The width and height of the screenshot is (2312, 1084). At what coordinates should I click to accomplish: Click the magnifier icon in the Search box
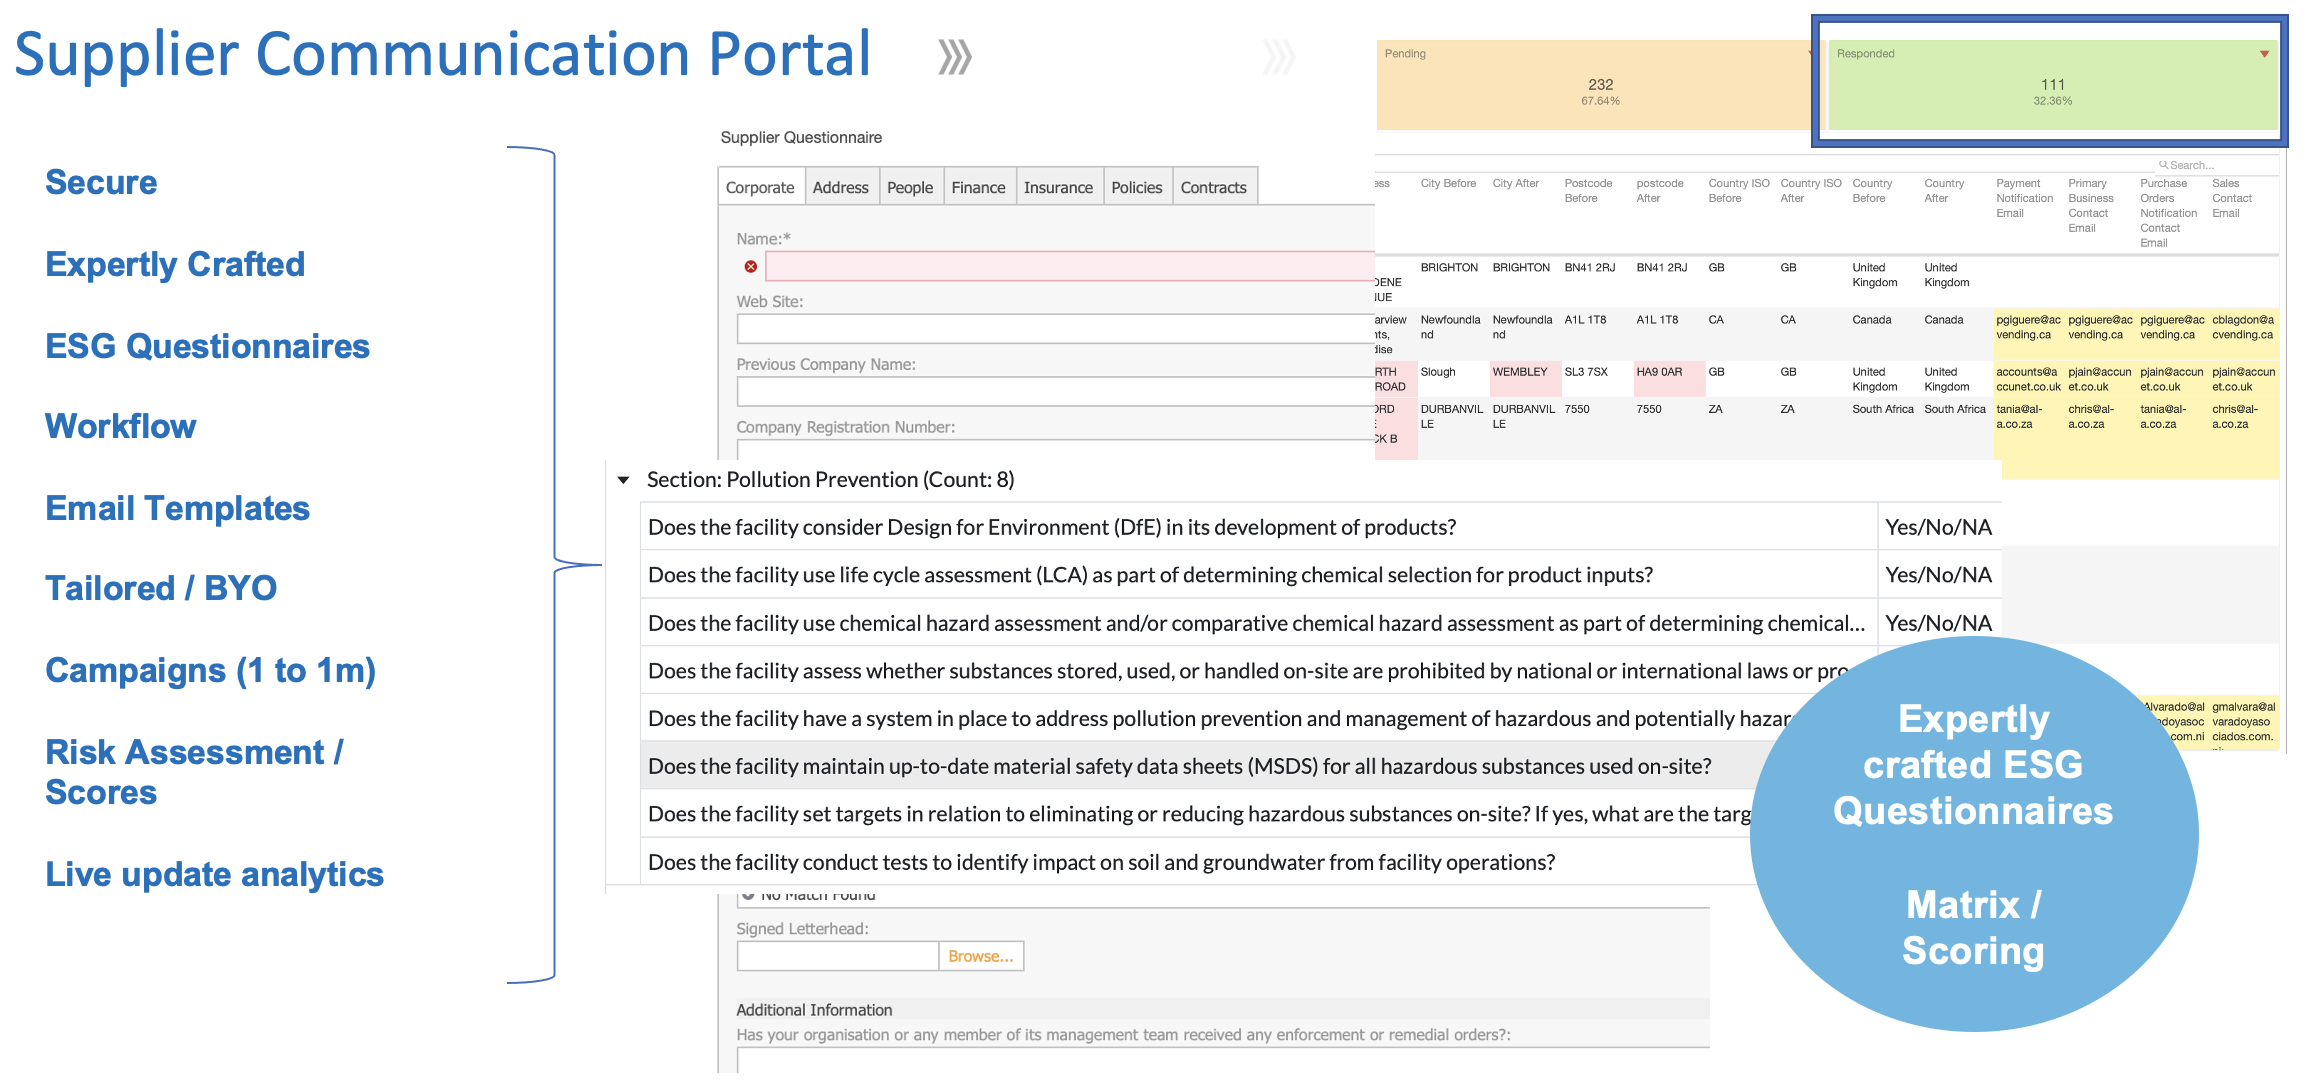coord(2163,165)
